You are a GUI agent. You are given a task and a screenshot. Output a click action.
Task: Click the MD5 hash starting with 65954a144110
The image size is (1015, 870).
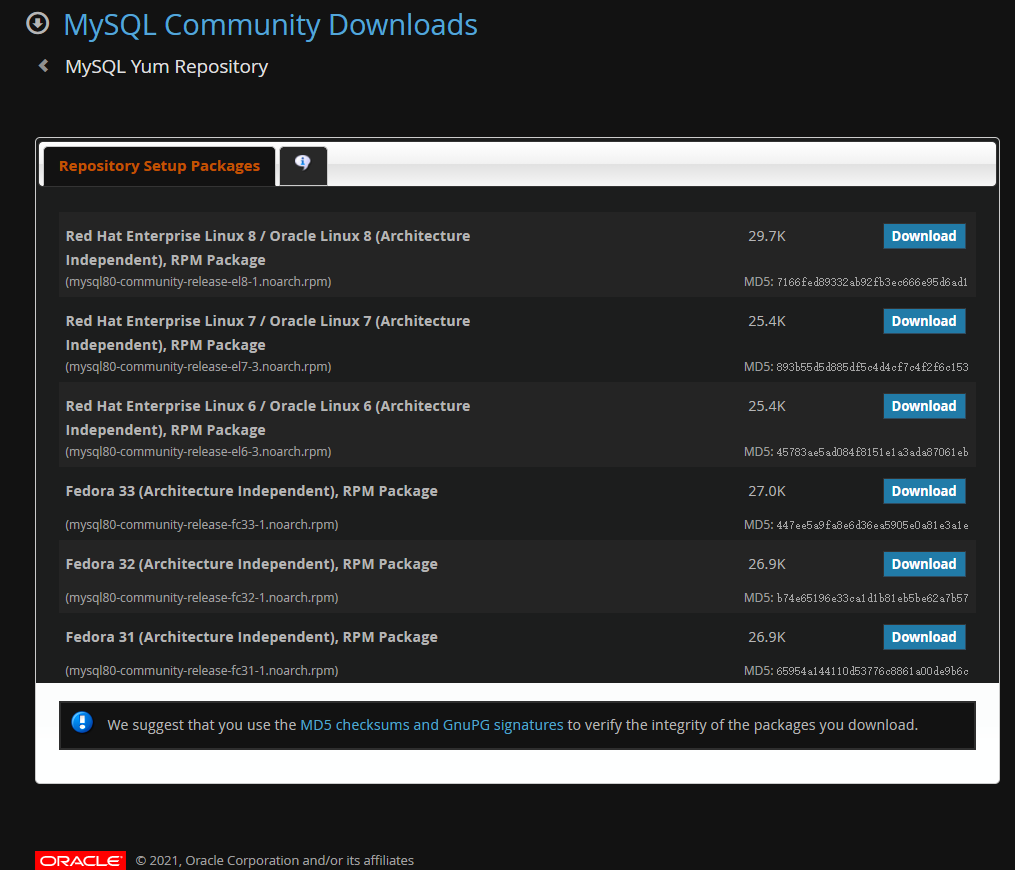pos(872,671)
